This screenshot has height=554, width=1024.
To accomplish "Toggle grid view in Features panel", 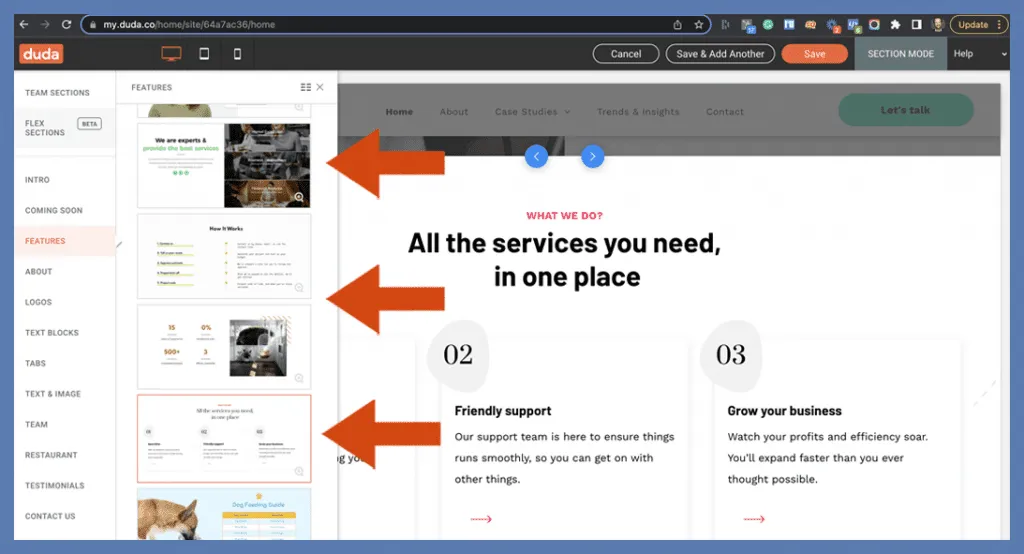I will coord(306,87).
